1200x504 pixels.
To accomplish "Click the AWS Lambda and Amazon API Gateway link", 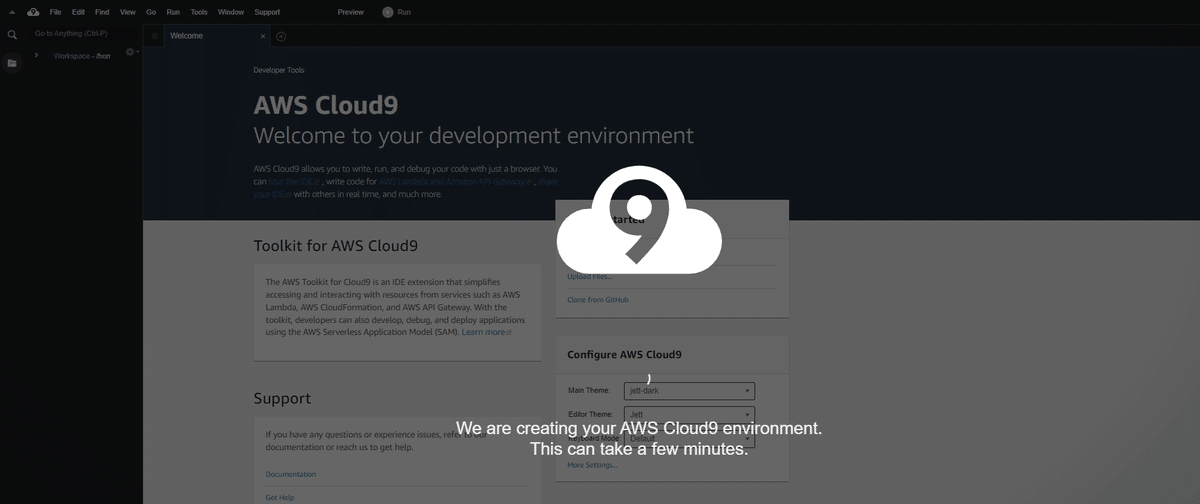I will pos(455,182).
